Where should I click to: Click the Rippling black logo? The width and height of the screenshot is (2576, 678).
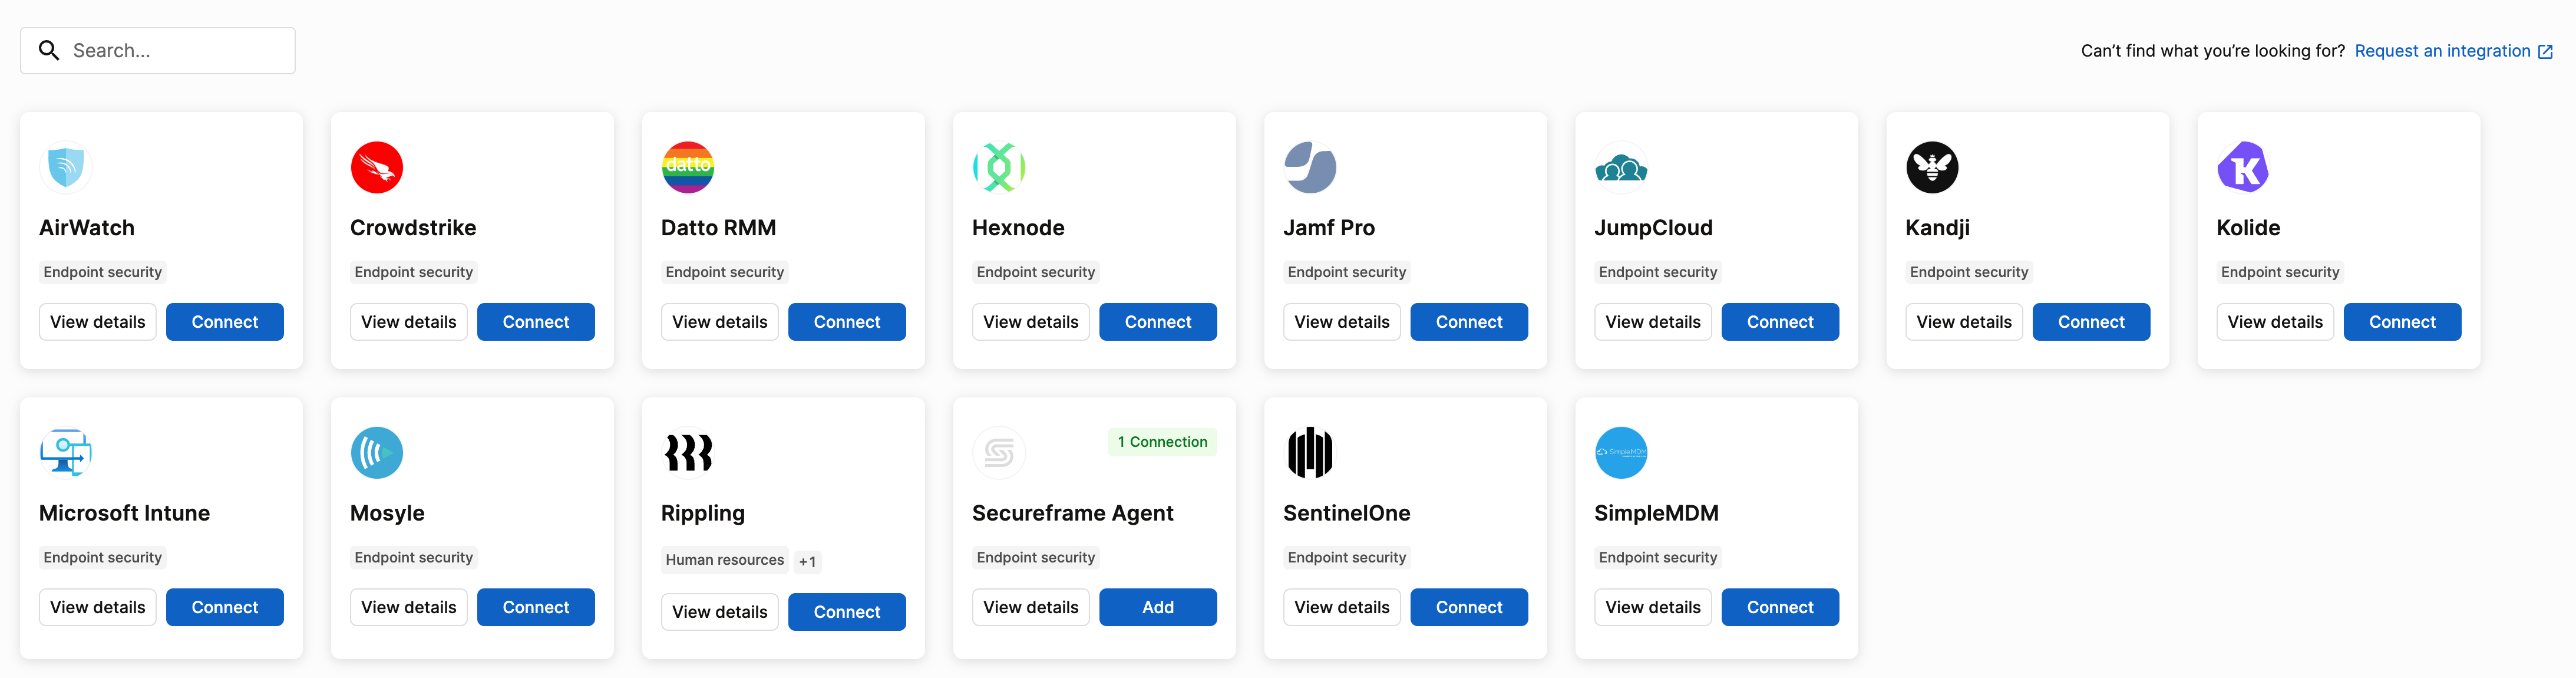tap(688, 453)
